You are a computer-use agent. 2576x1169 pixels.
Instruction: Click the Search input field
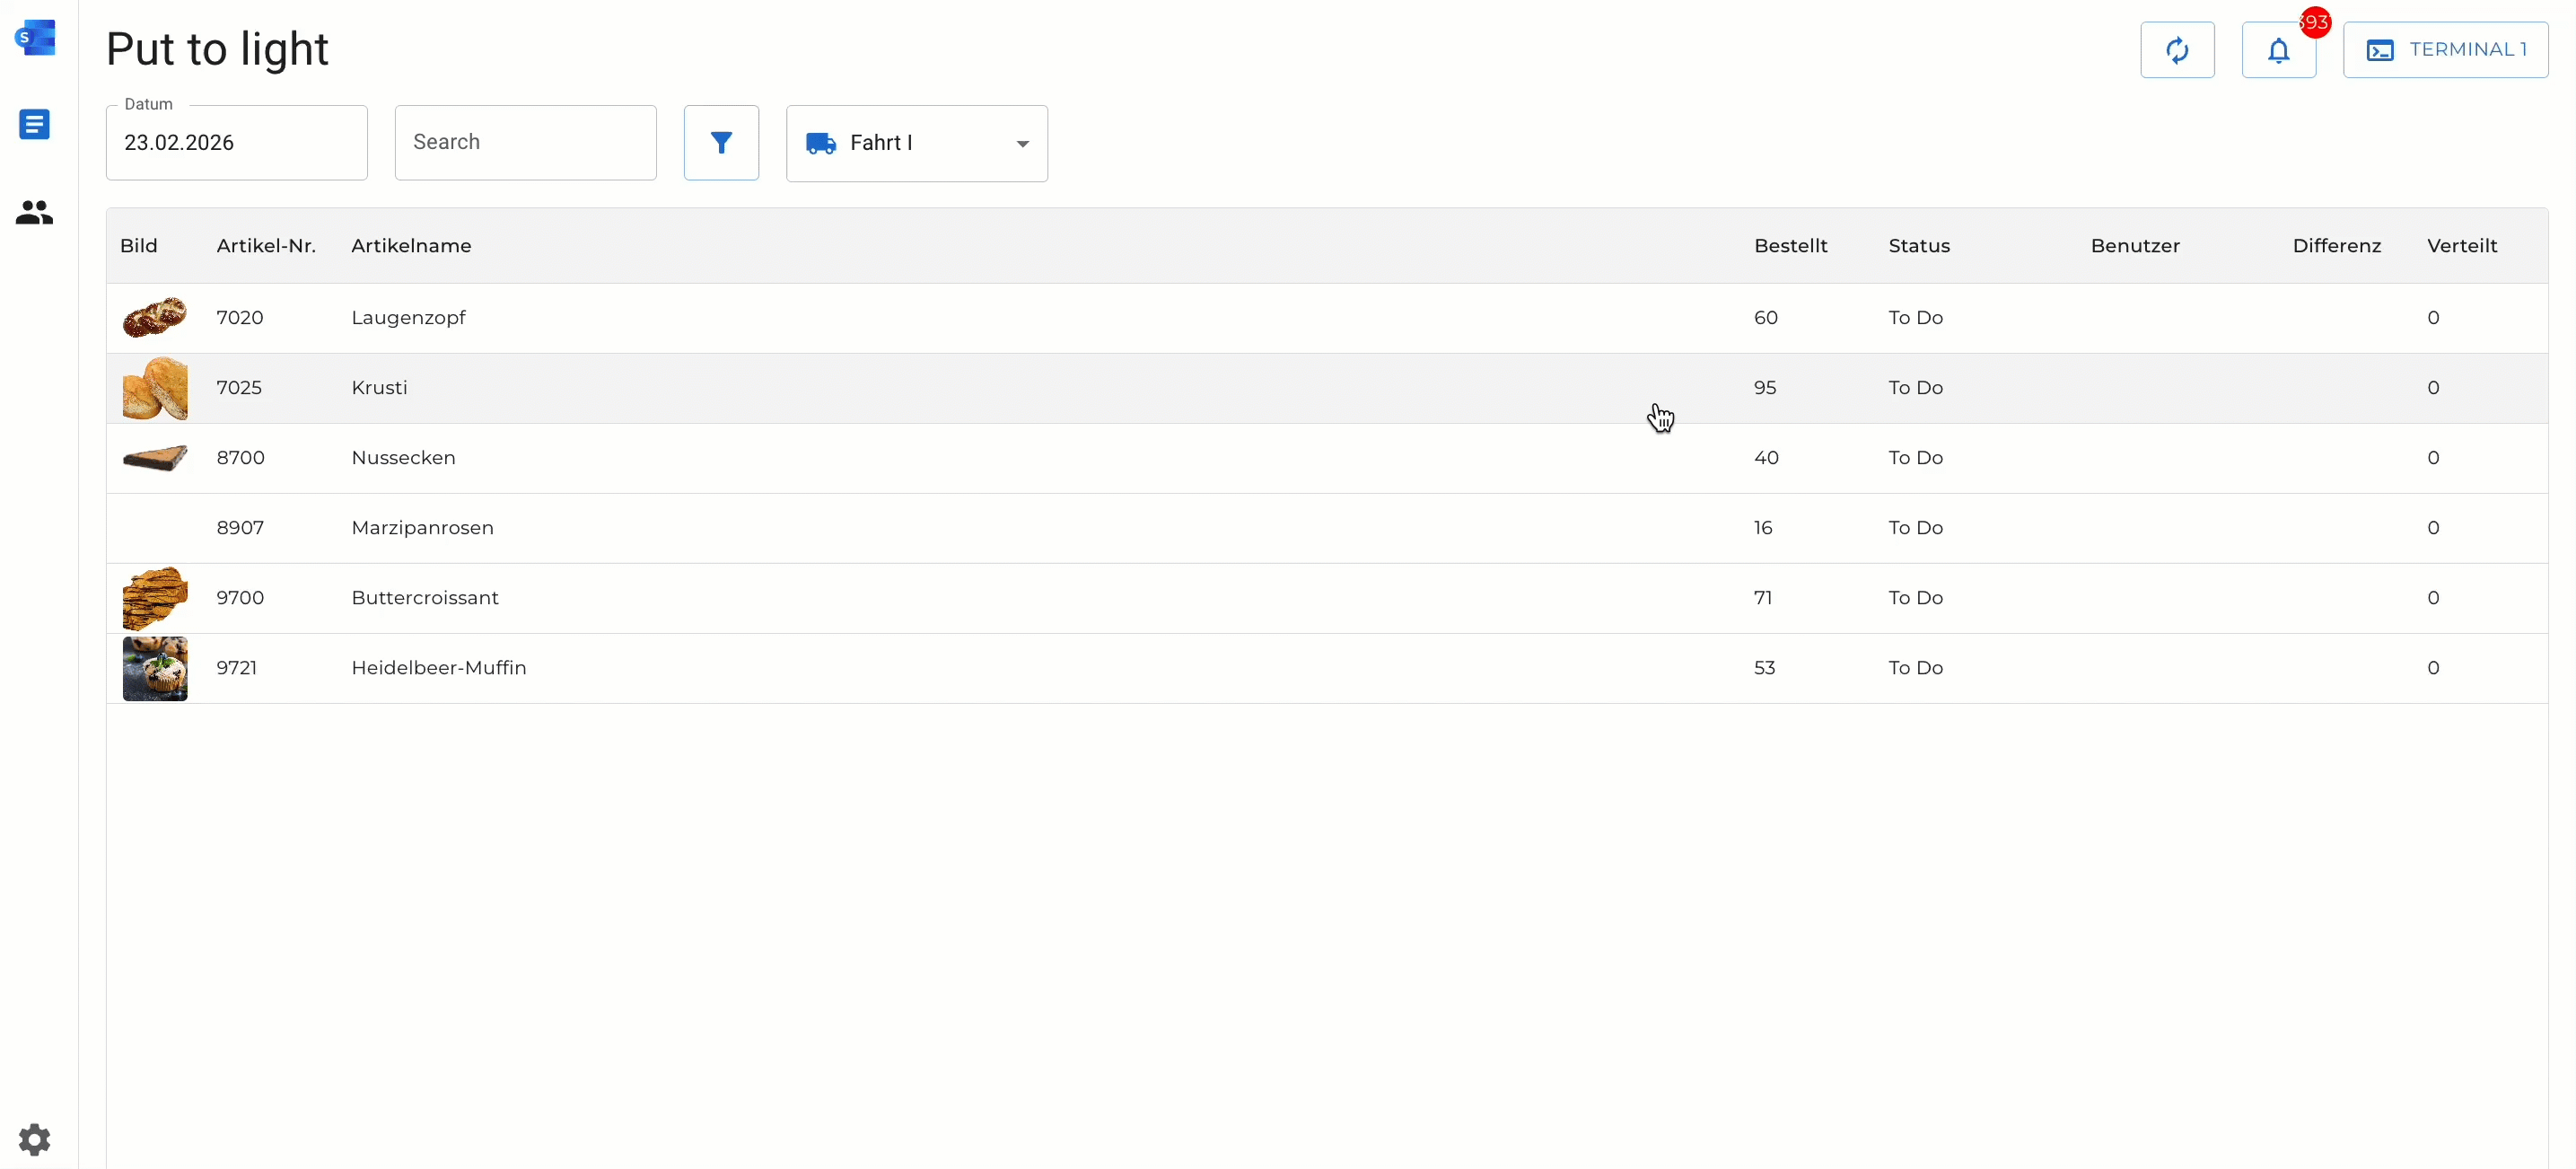tap(525, 143)
